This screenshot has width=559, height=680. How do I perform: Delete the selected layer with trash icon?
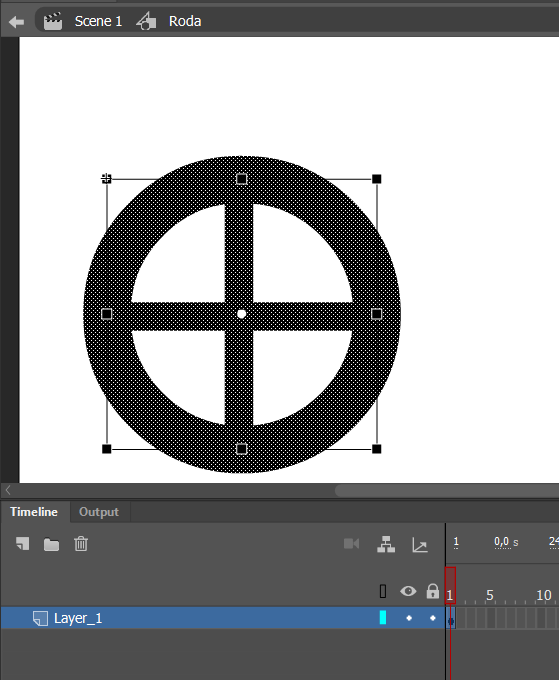(x=81, y=544)
